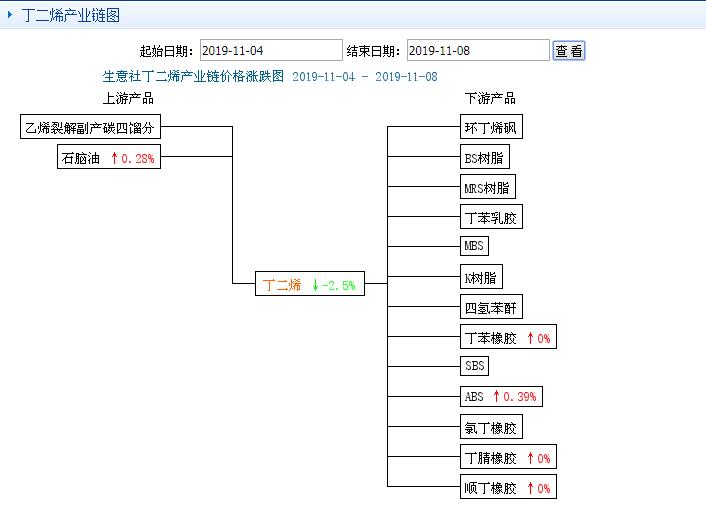Click the K树脂 downstream node
Screen dimensions: 706x515
pyautogui.click(x=481, y=277)
